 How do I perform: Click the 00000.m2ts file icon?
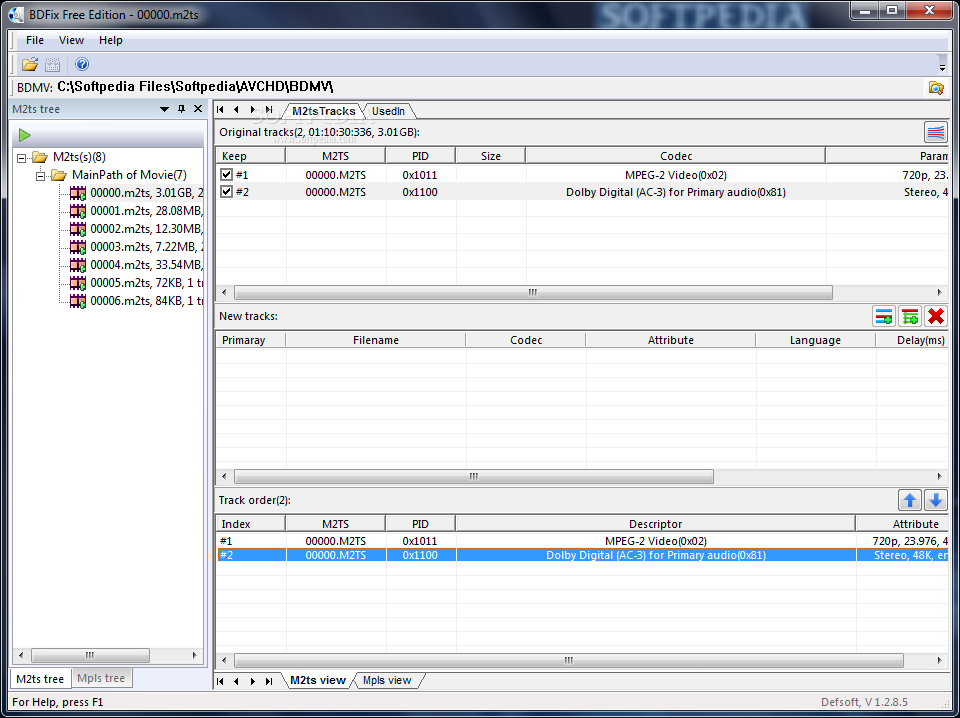point(78,193)
